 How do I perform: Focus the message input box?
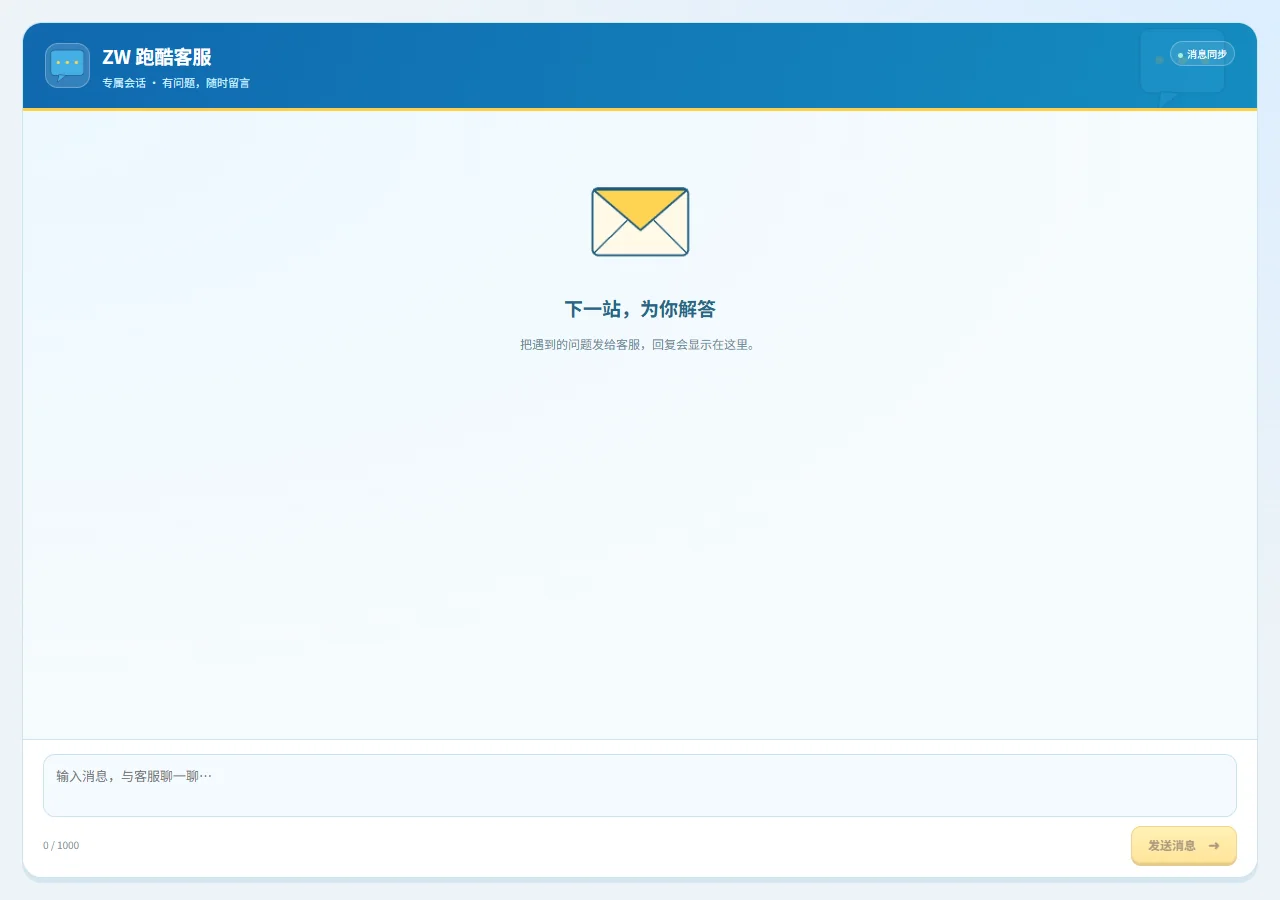point(640,785)
